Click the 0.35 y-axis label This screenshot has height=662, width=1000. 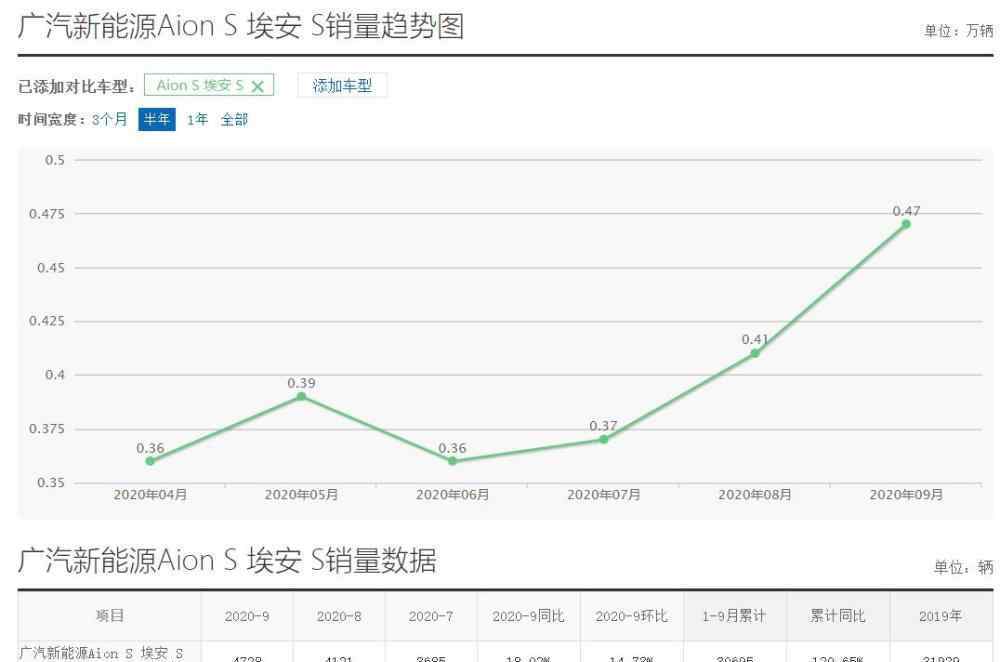51,482
